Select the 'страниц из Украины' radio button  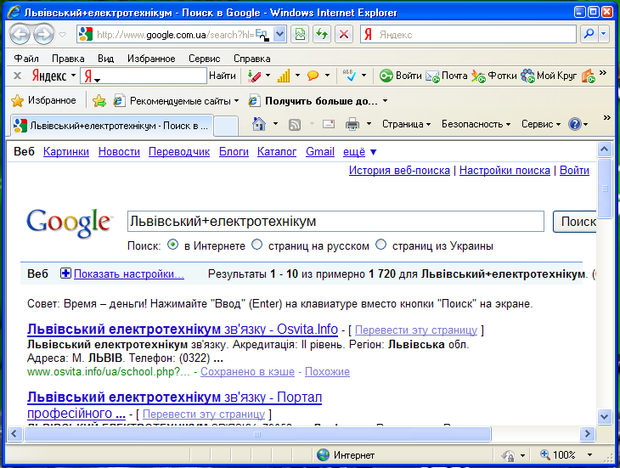click(x=381, y=245)
